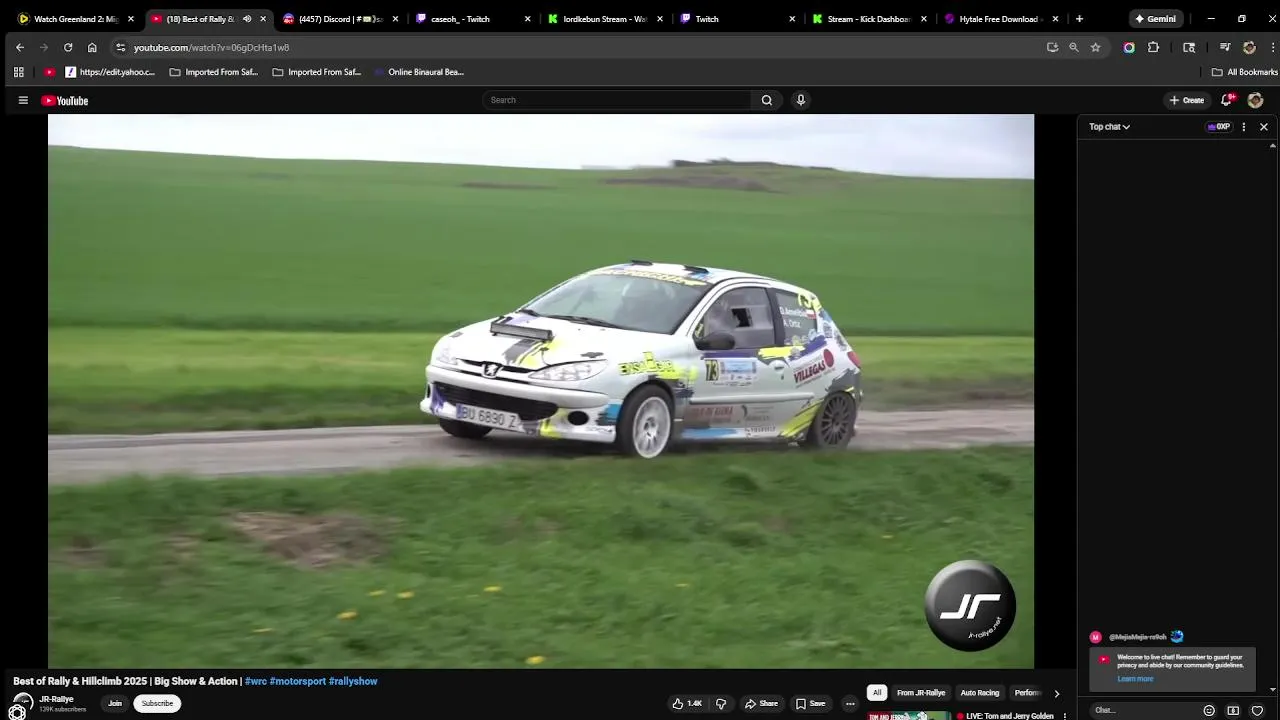Click the #rallyshow hashtag link
The width and height of the screenshot is (1280, 720).
[x=353, y=681]
